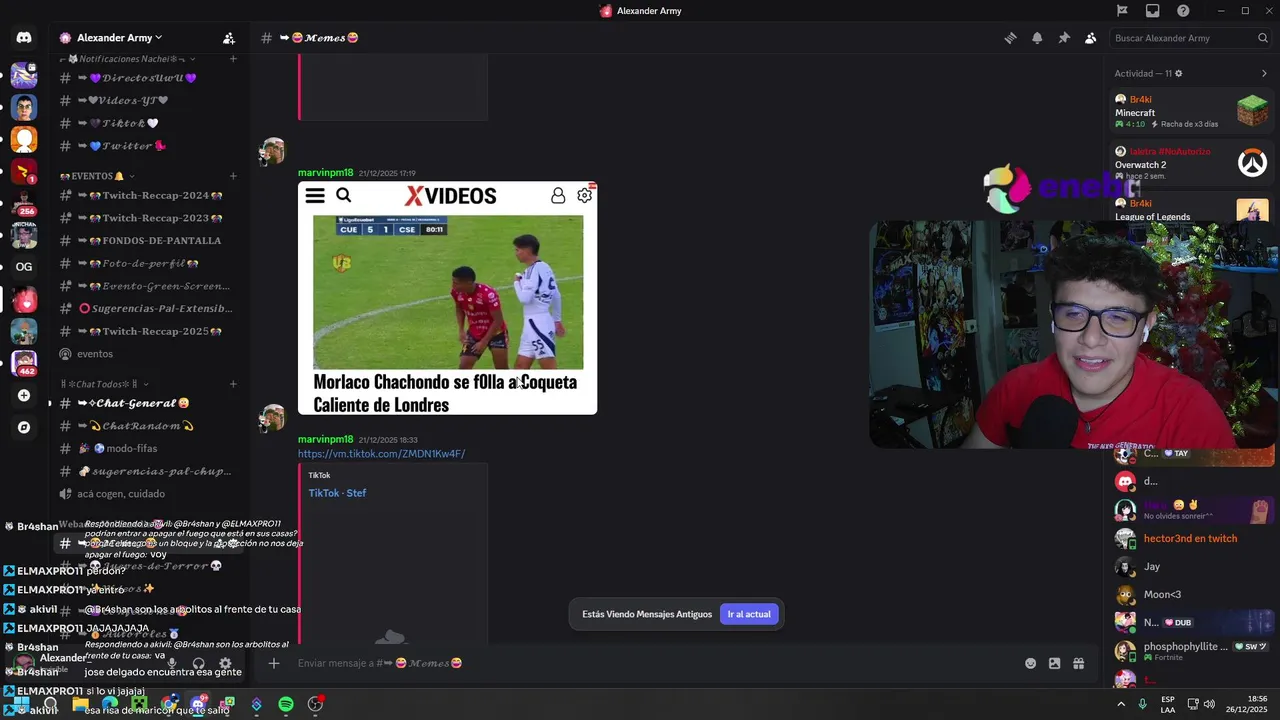Click the Ir al actual button

(x=748, y=614)
